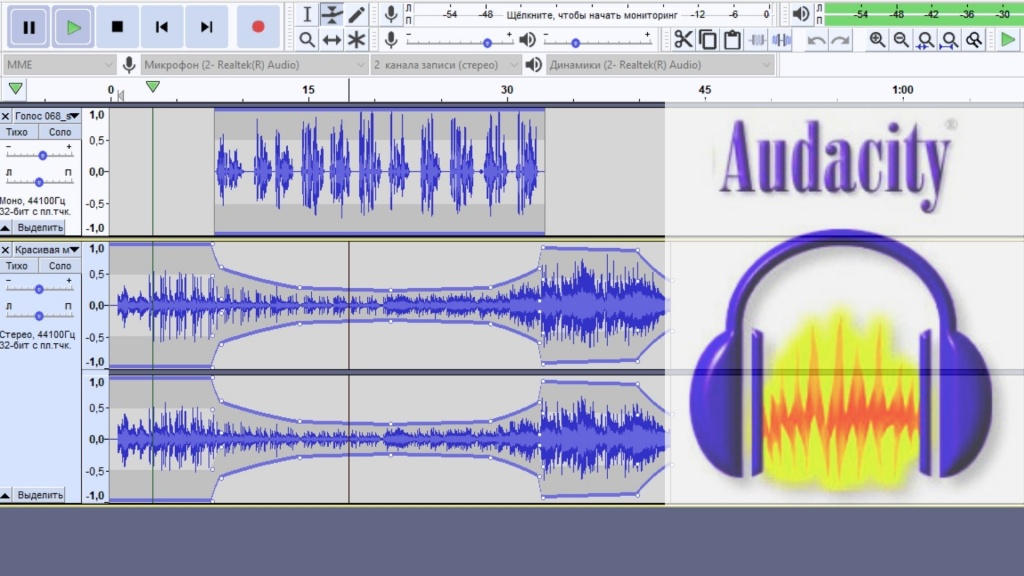Click the Silence audio icon
This screenshot has width=1024, height=576.
[781, 40]
